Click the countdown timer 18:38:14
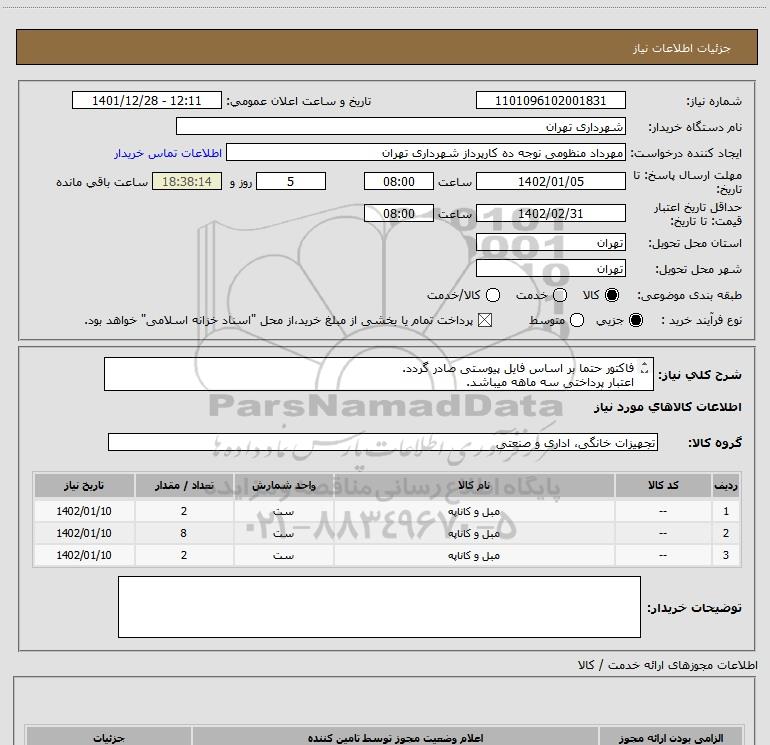Viewport: 770px width, 745px height. pos(187,181)
